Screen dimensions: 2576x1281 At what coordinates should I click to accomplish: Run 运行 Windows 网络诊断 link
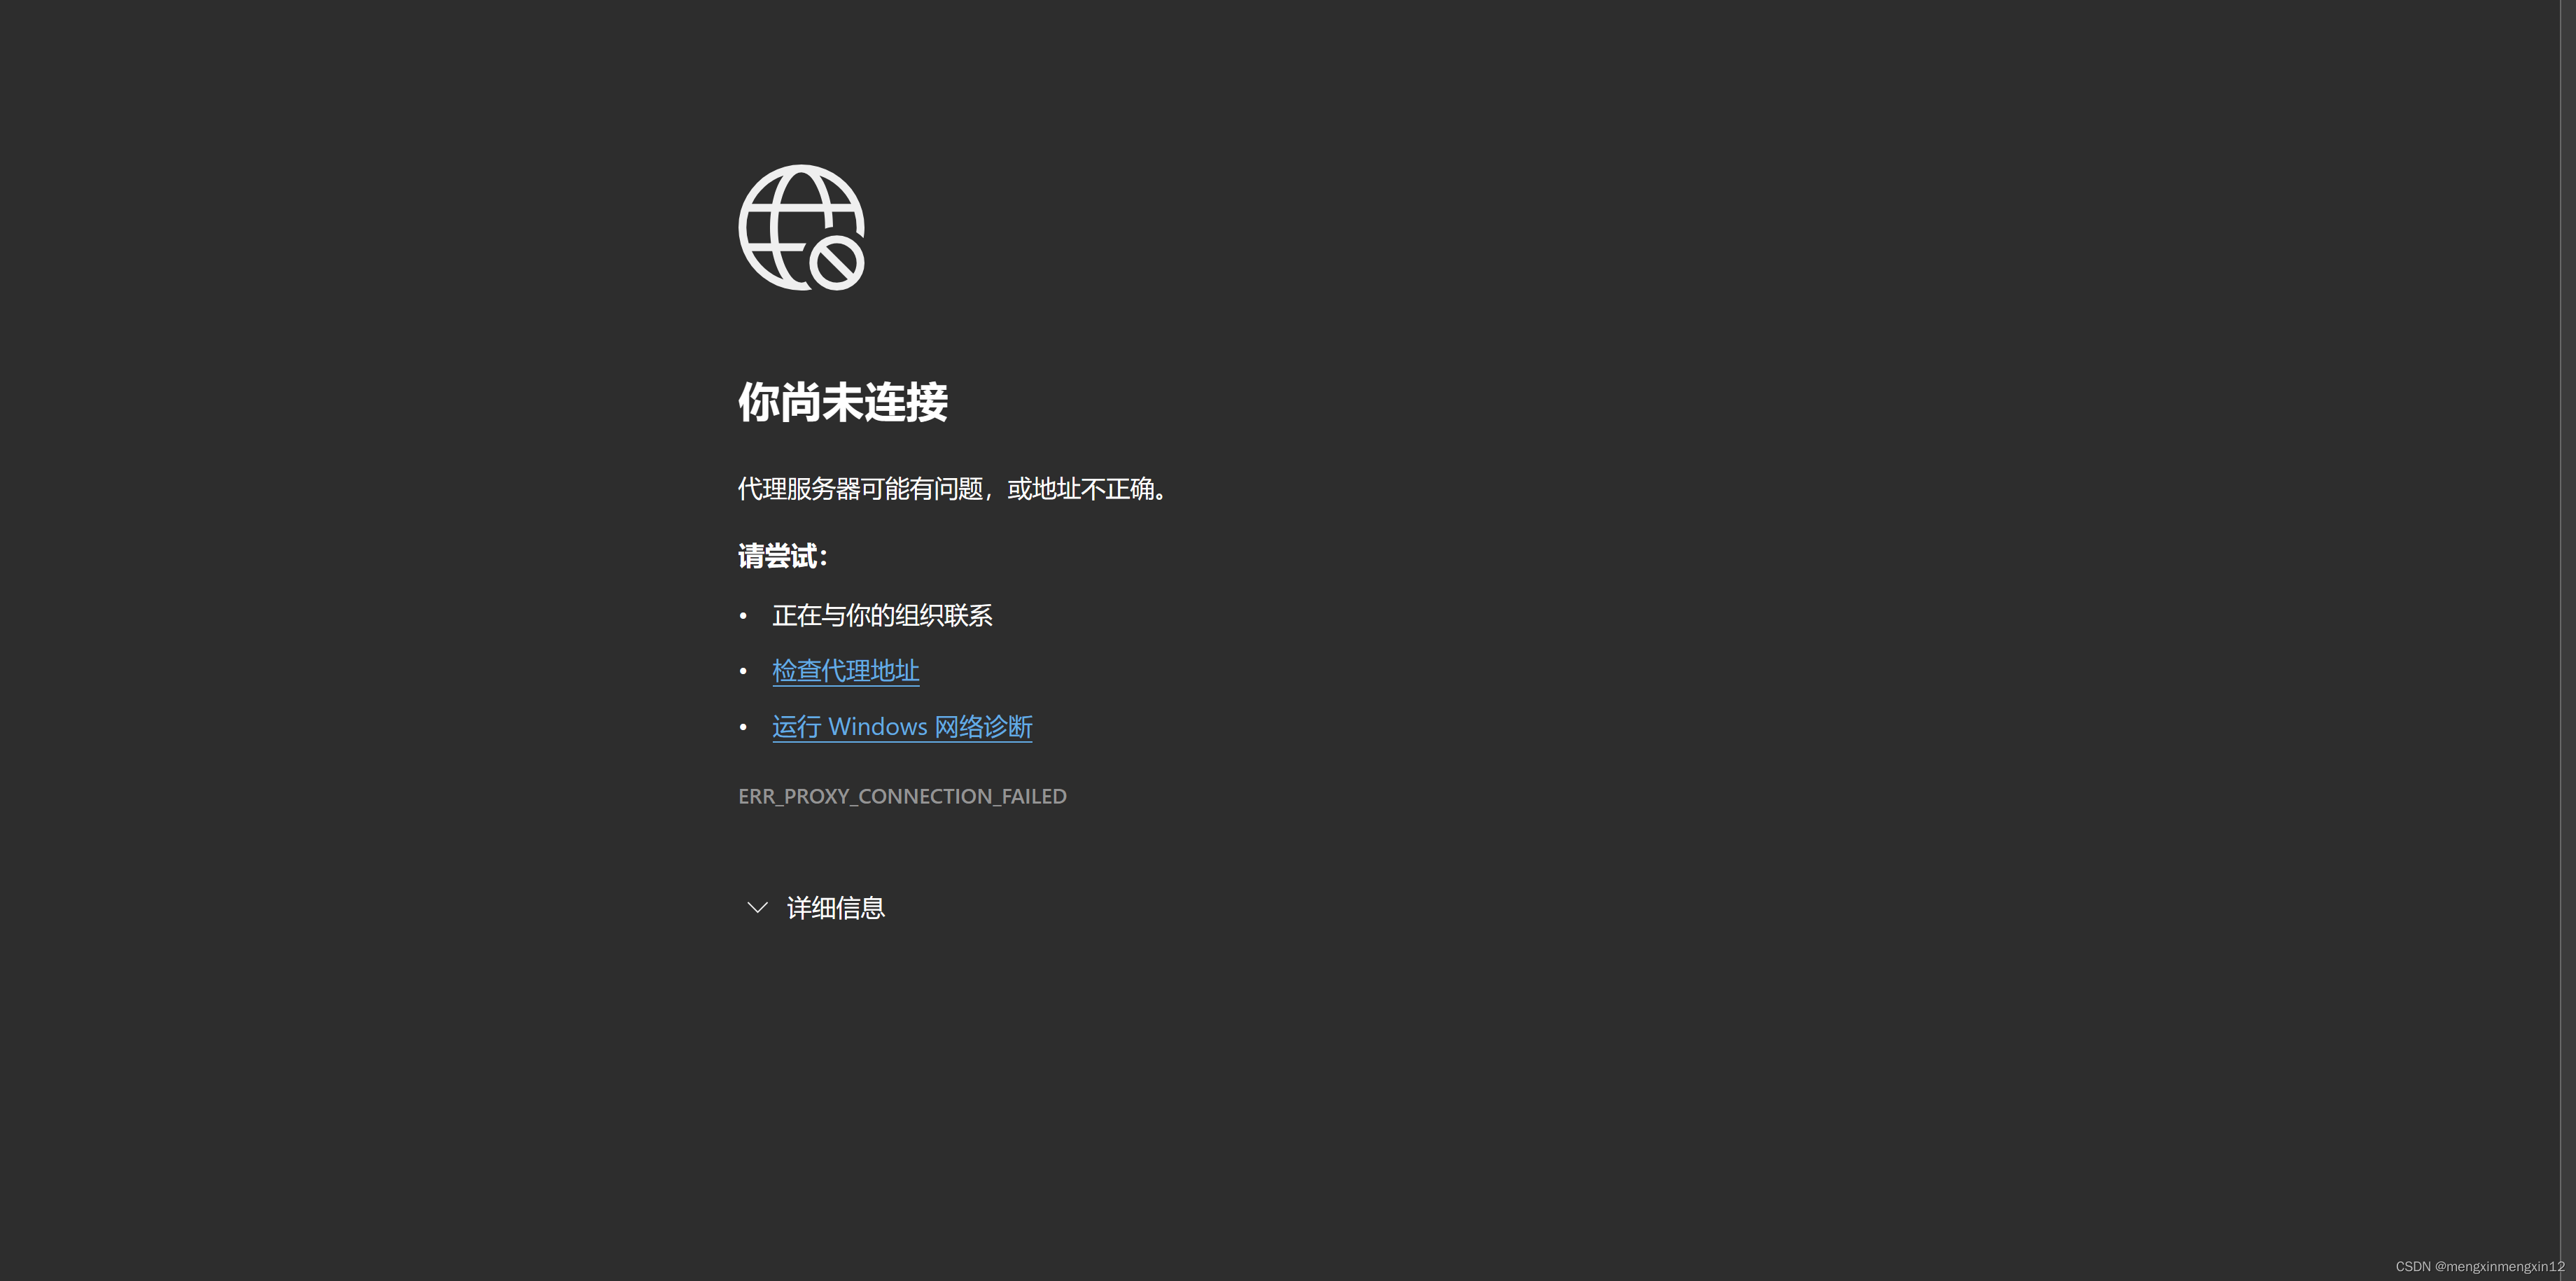(902, 727)
